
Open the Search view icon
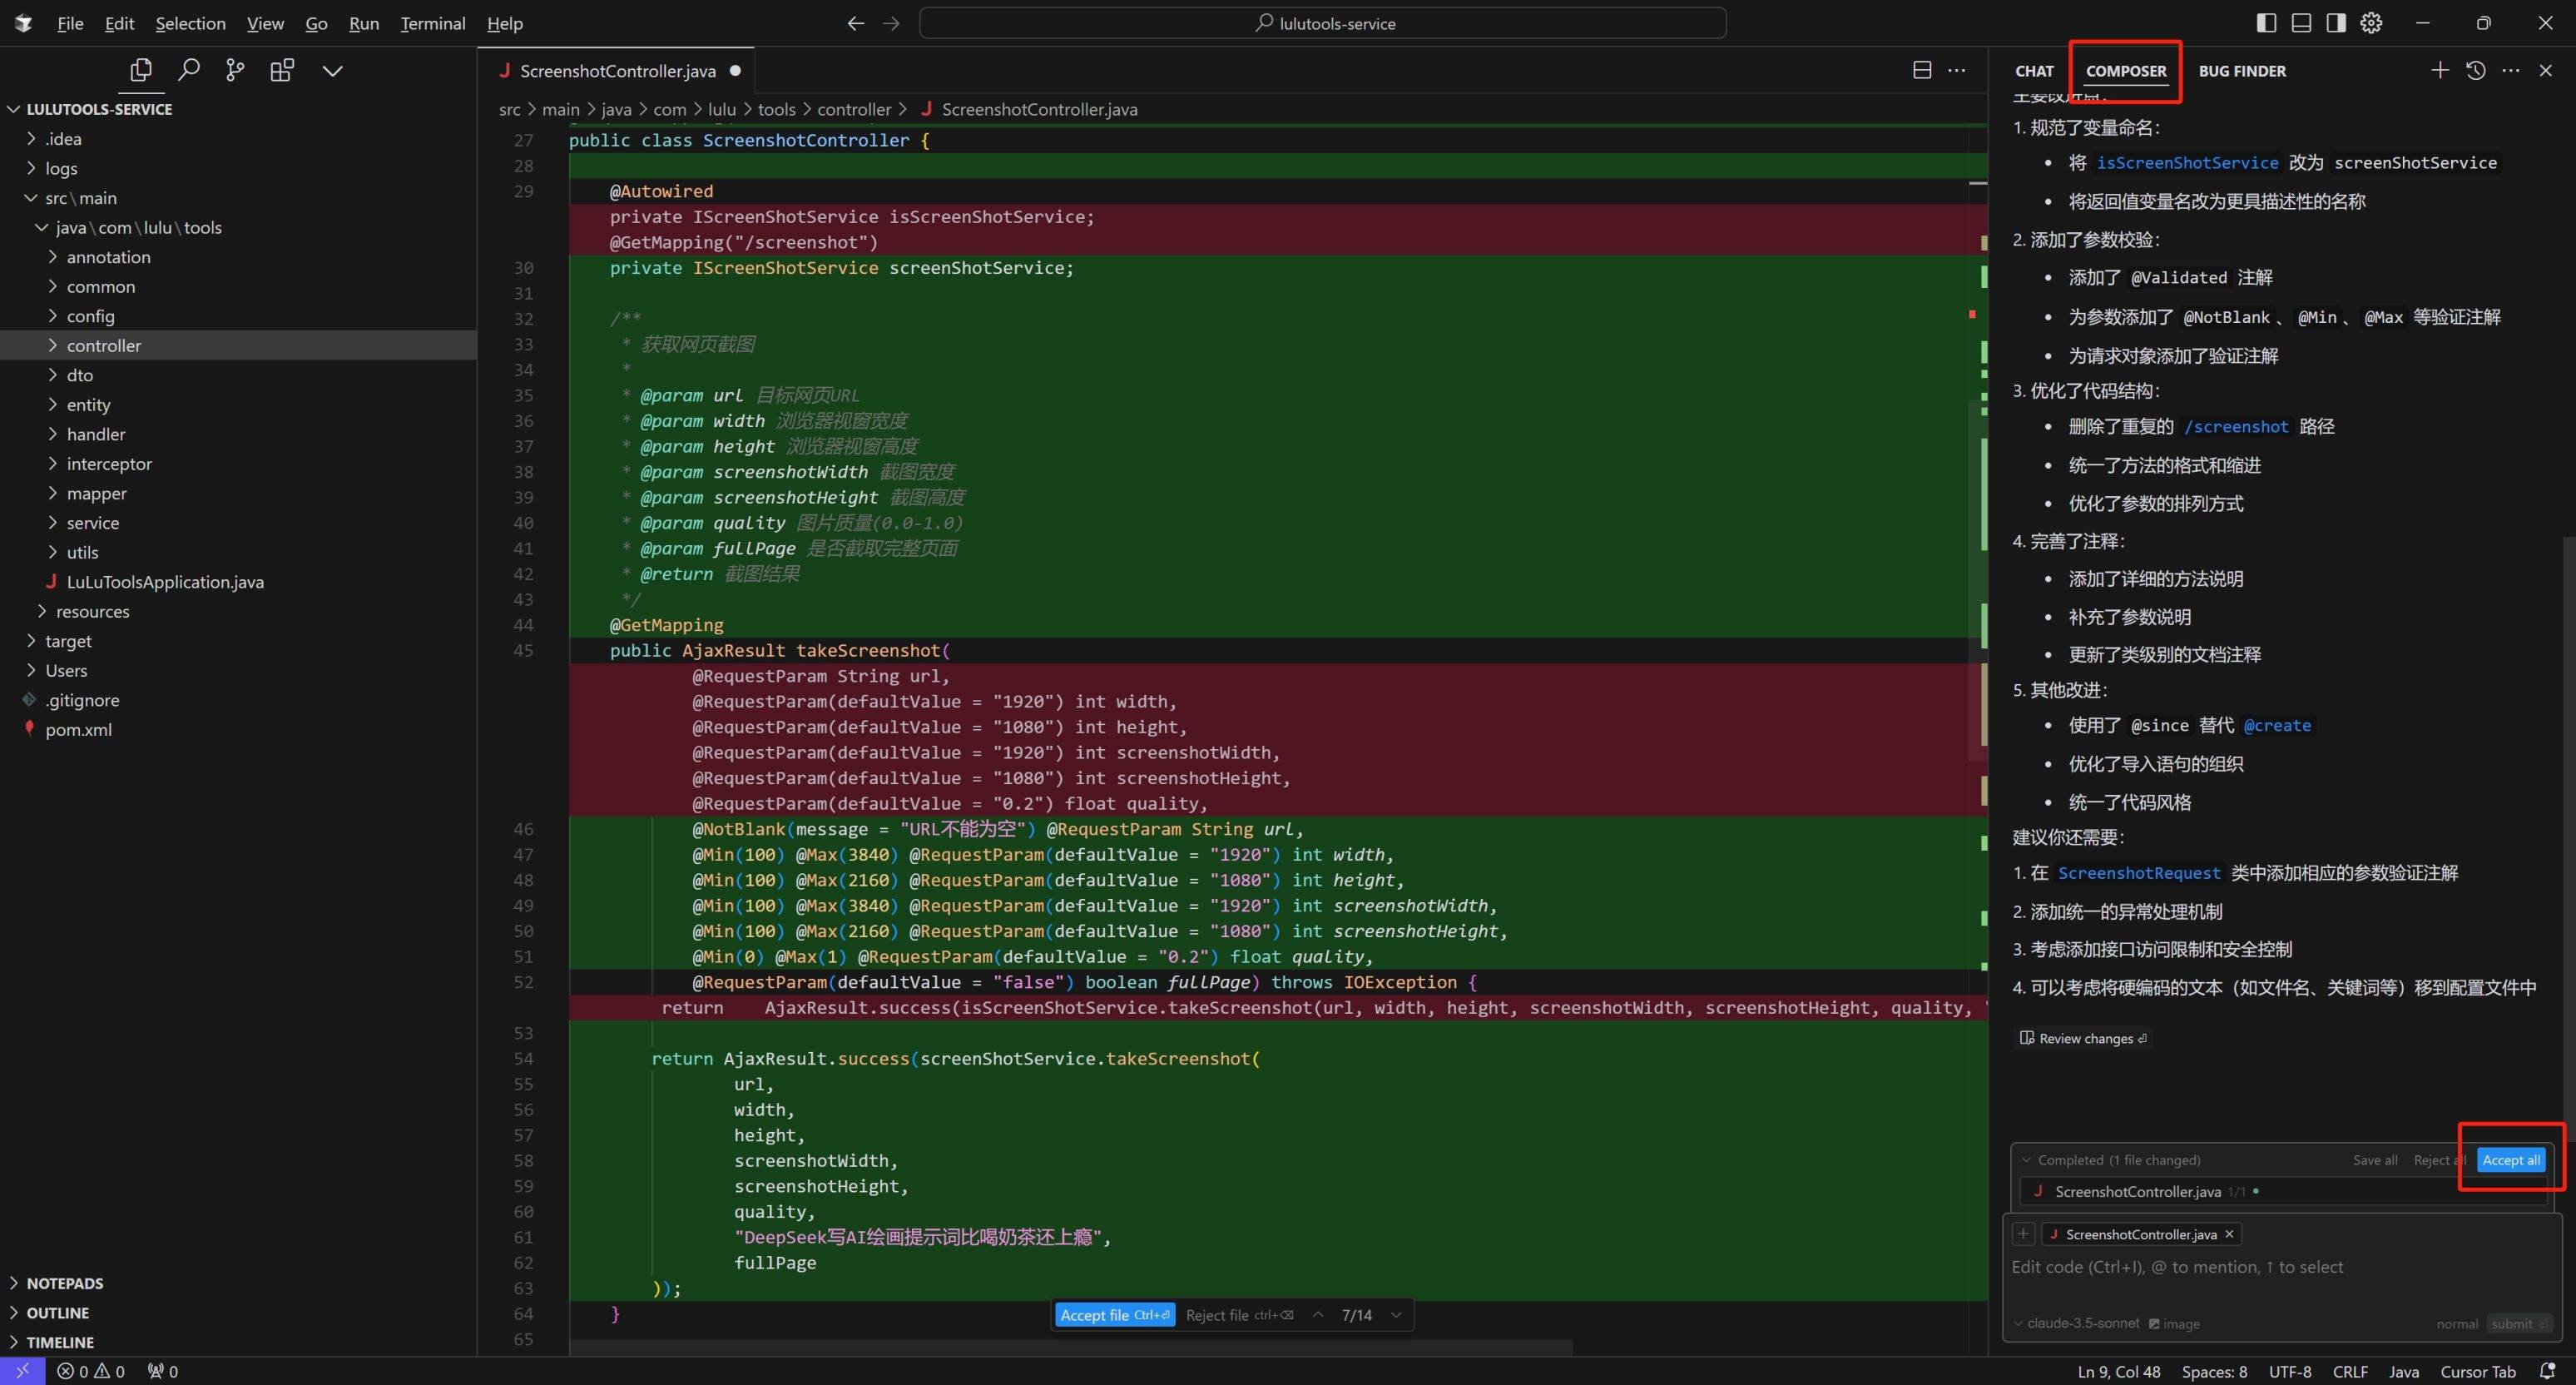188,70
